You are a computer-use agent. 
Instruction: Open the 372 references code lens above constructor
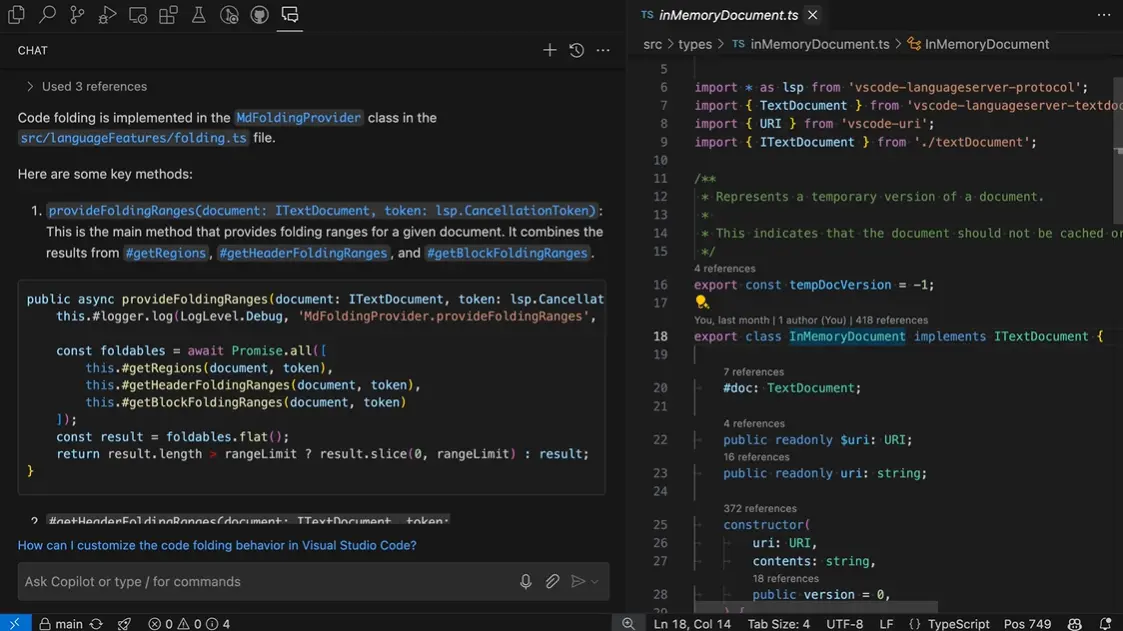coord(759,509)
